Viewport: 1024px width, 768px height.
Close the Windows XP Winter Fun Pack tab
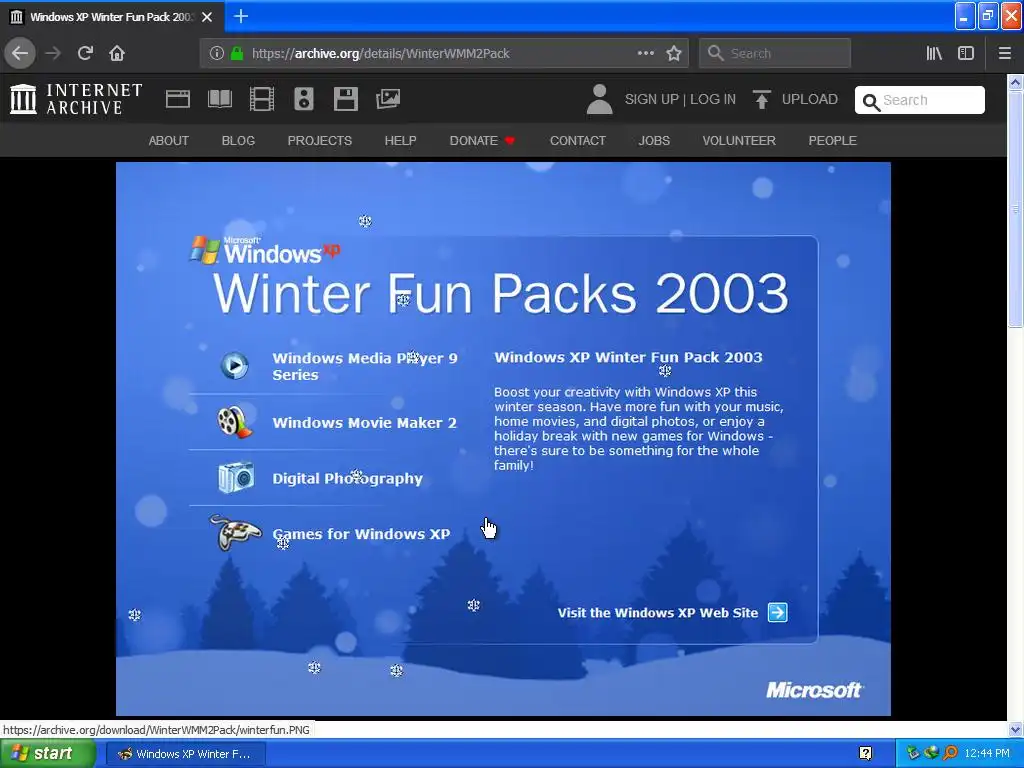pos(207,17)
